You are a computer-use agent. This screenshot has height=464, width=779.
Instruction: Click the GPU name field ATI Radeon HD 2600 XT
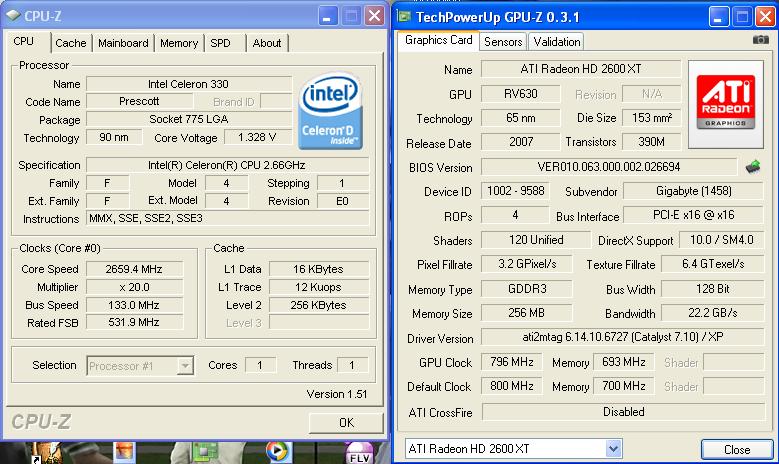click(581, 69)
